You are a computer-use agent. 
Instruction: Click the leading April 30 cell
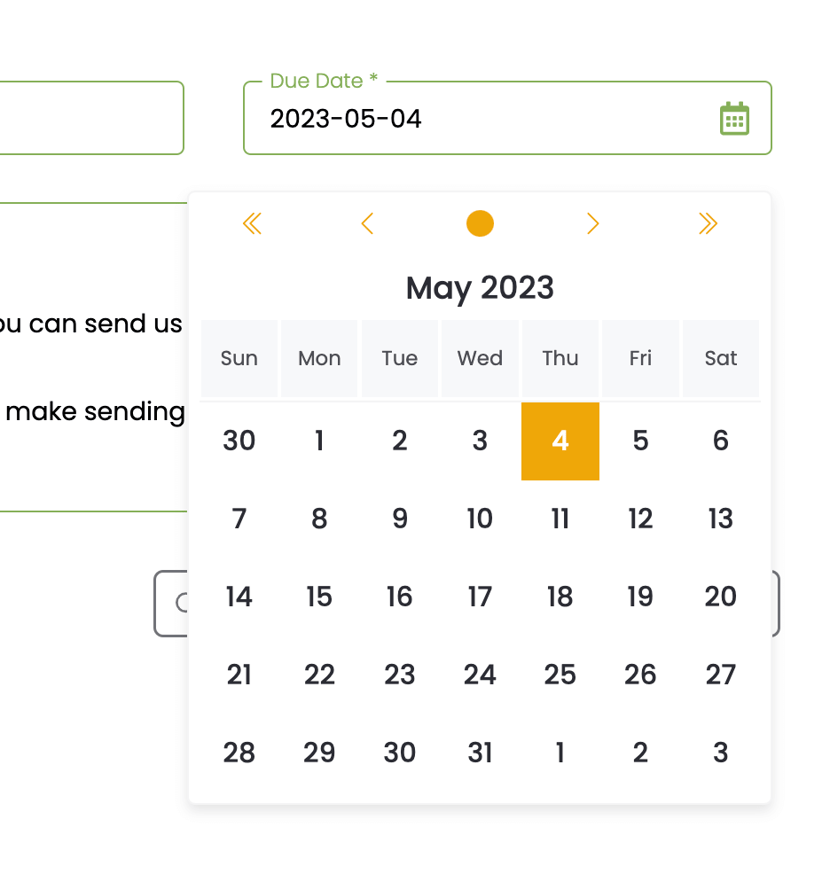click(239, 441)
